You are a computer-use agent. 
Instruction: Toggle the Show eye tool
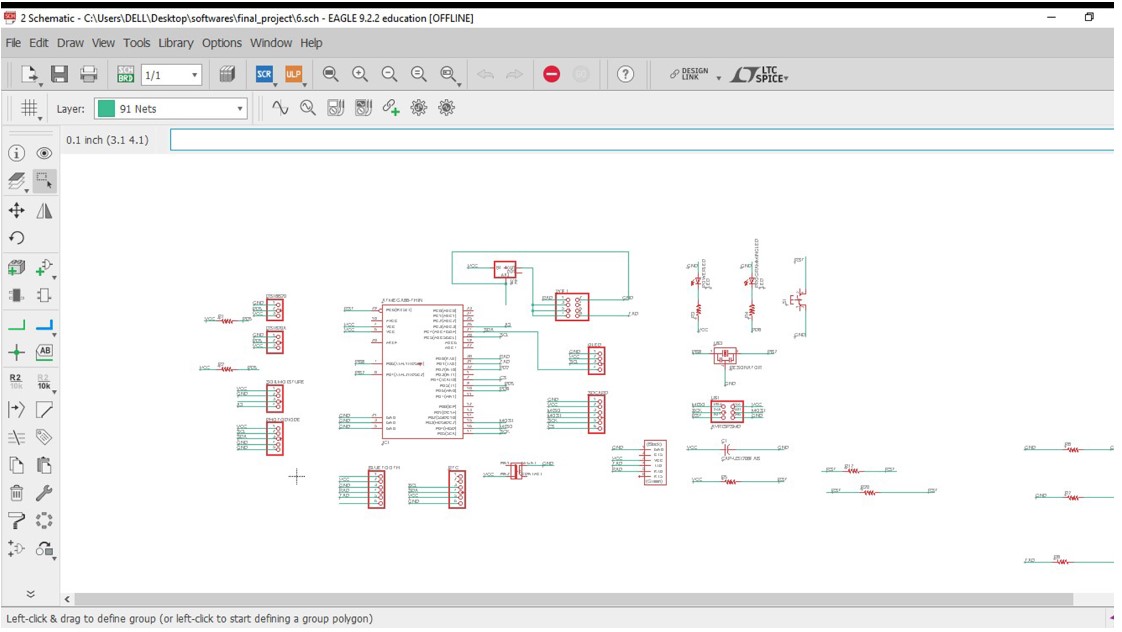(x=44, y=153)
